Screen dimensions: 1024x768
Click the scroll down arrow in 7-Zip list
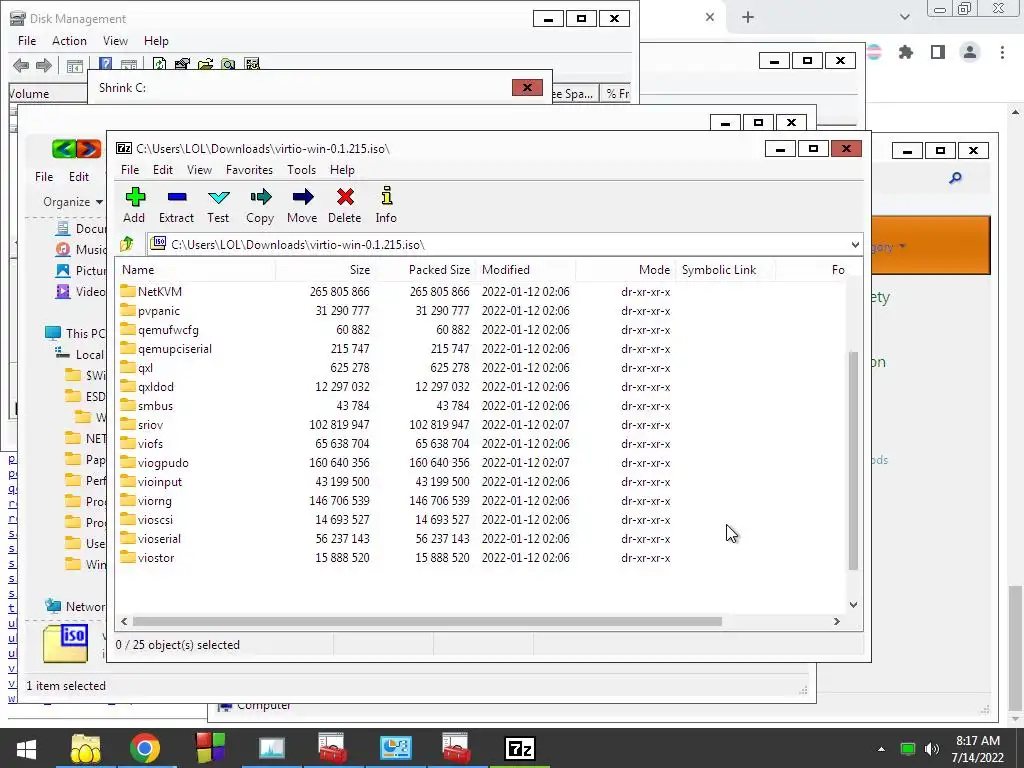coord(853,605)
